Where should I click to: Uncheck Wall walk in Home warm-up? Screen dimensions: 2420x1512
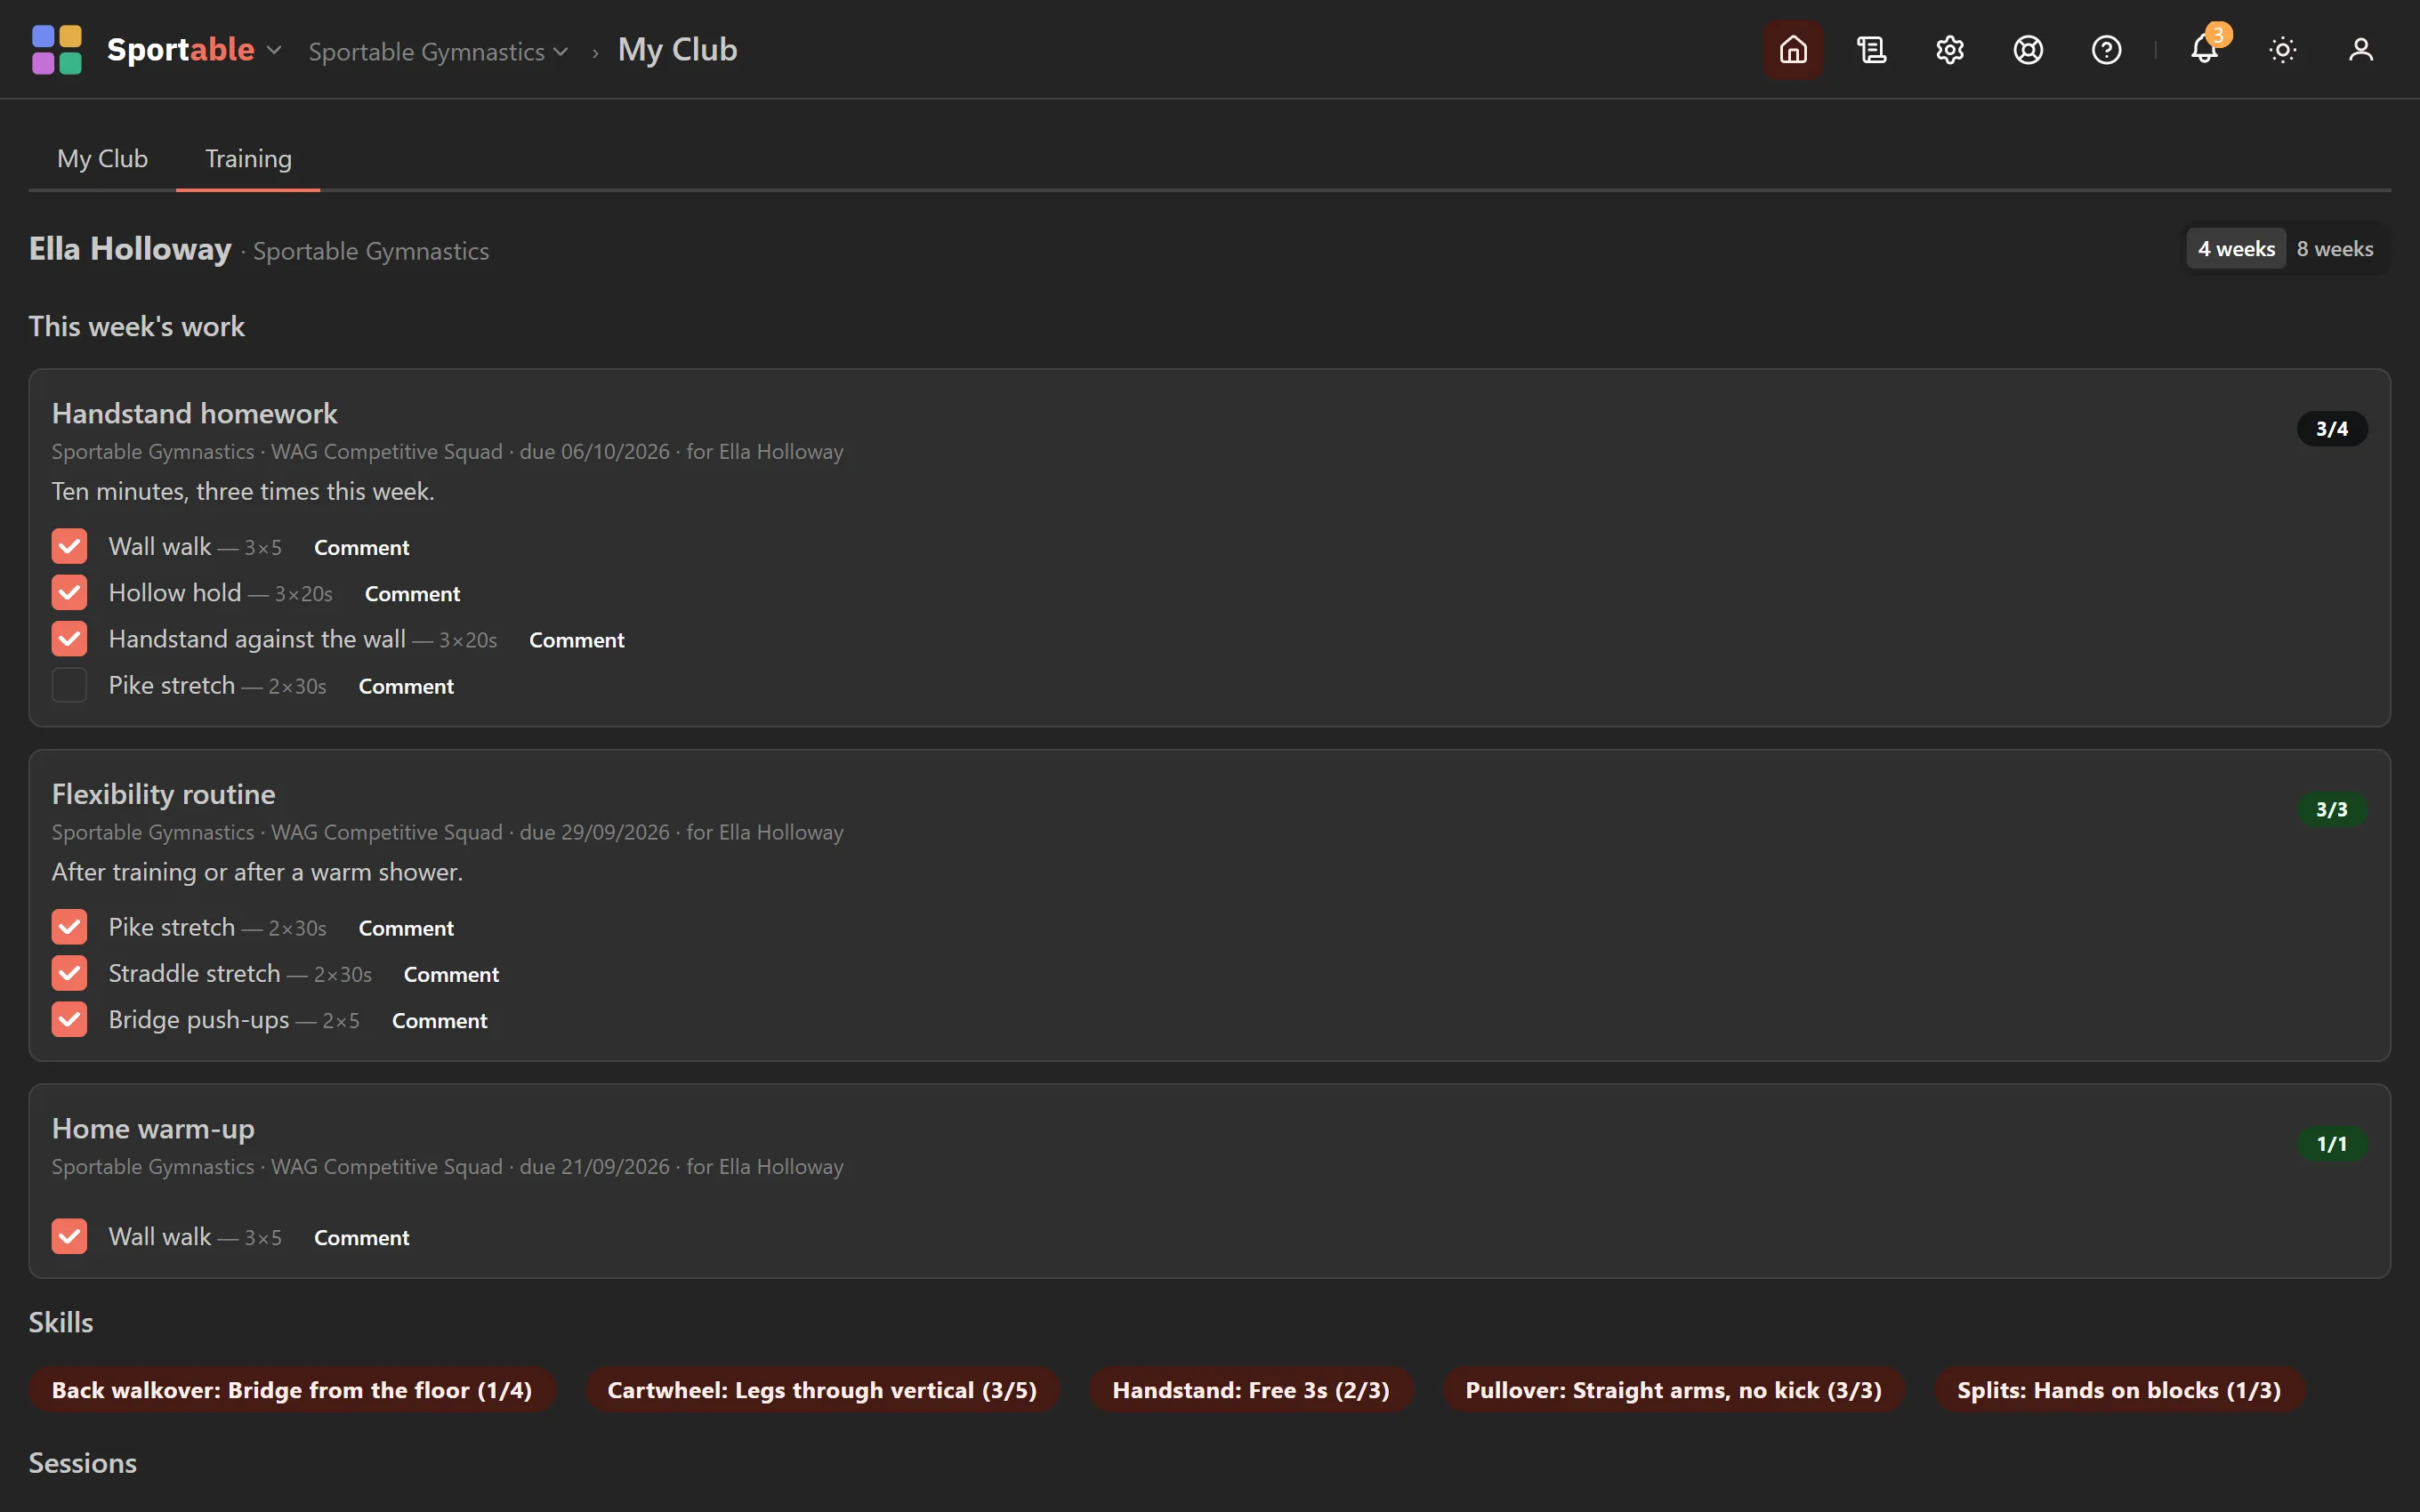pyautogui.click(x=69, y=1236)
